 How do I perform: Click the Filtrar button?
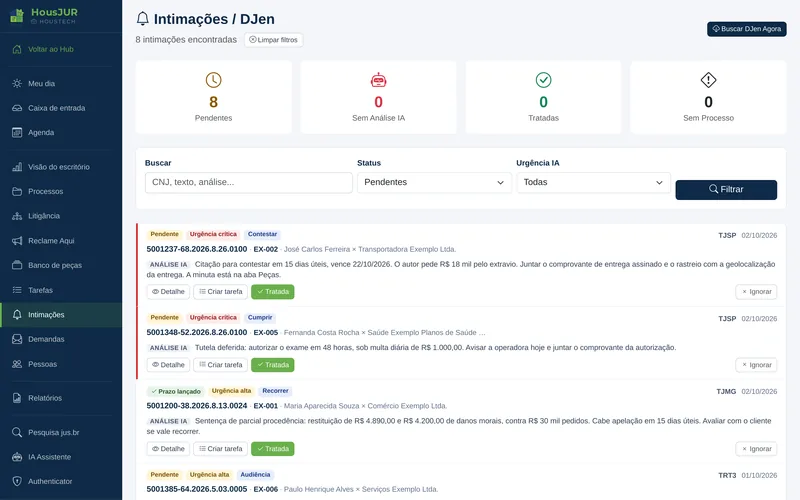click(x=726, y=190)
